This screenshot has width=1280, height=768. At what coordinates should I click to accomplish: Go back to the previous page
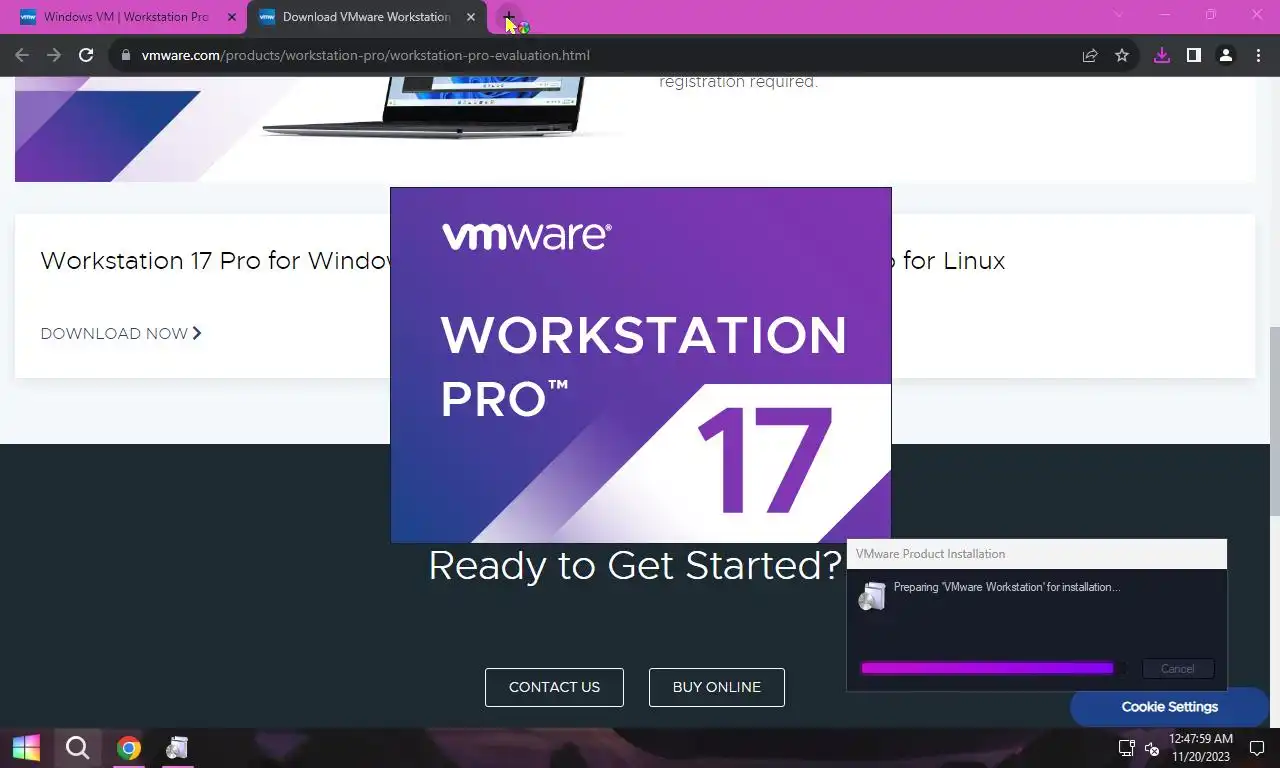[x=22, y=55]
